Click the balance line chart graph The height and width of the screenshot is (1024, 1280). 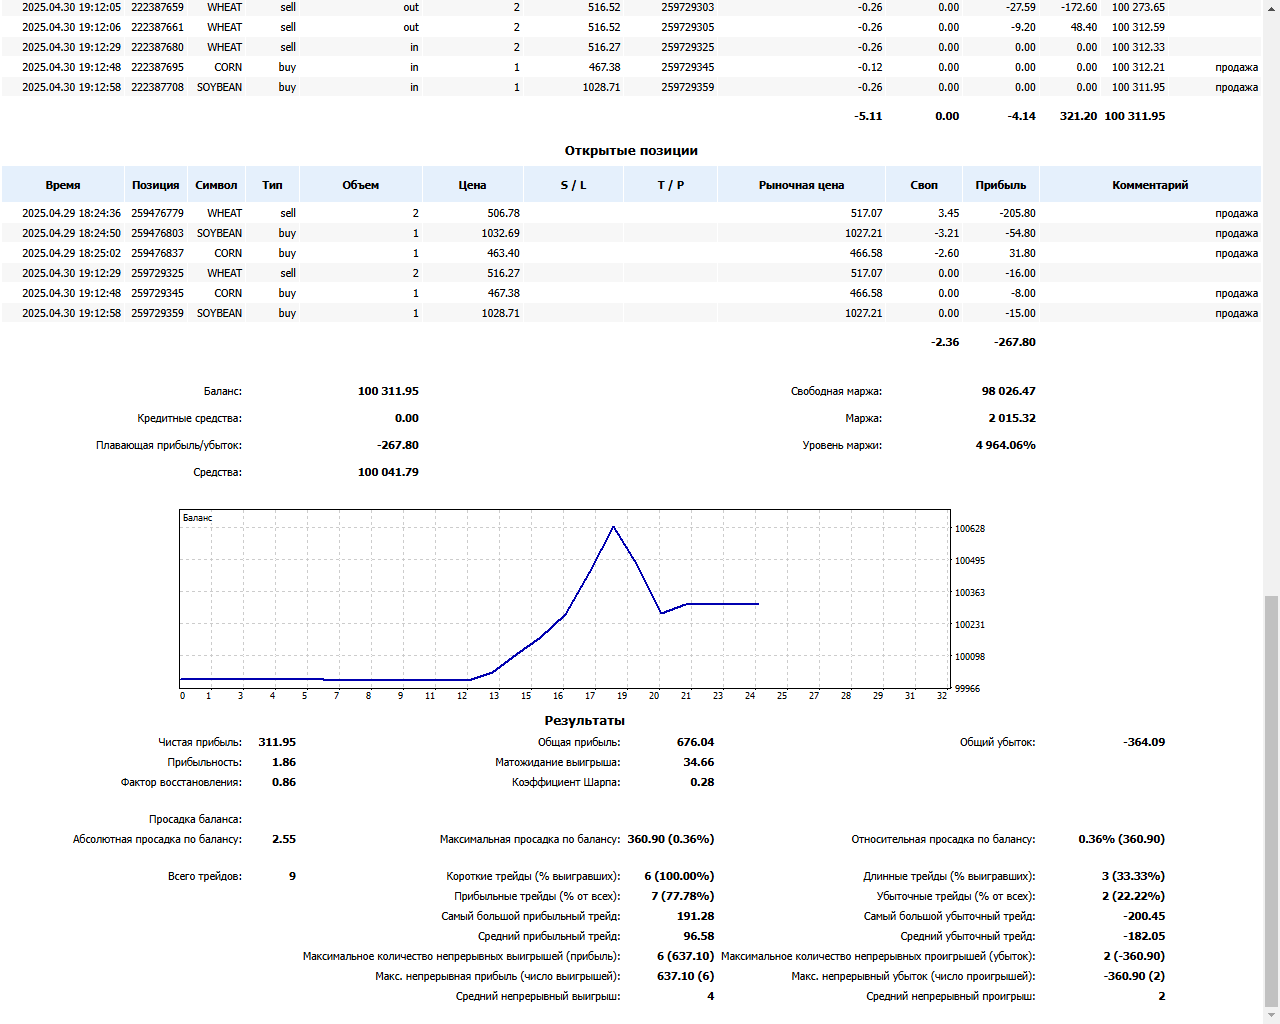(x=565, y=599)
